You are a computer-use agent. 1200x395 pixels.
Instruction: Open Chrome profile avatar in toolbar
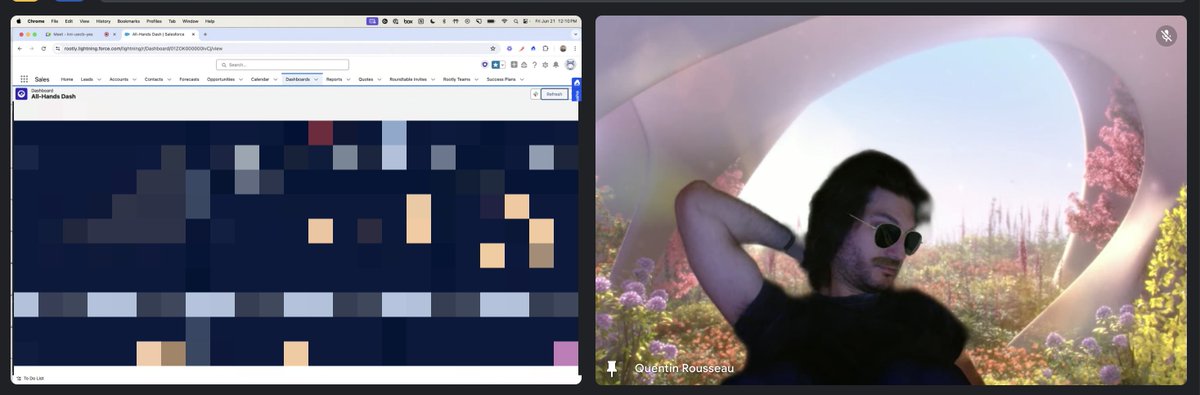(563, 48)
